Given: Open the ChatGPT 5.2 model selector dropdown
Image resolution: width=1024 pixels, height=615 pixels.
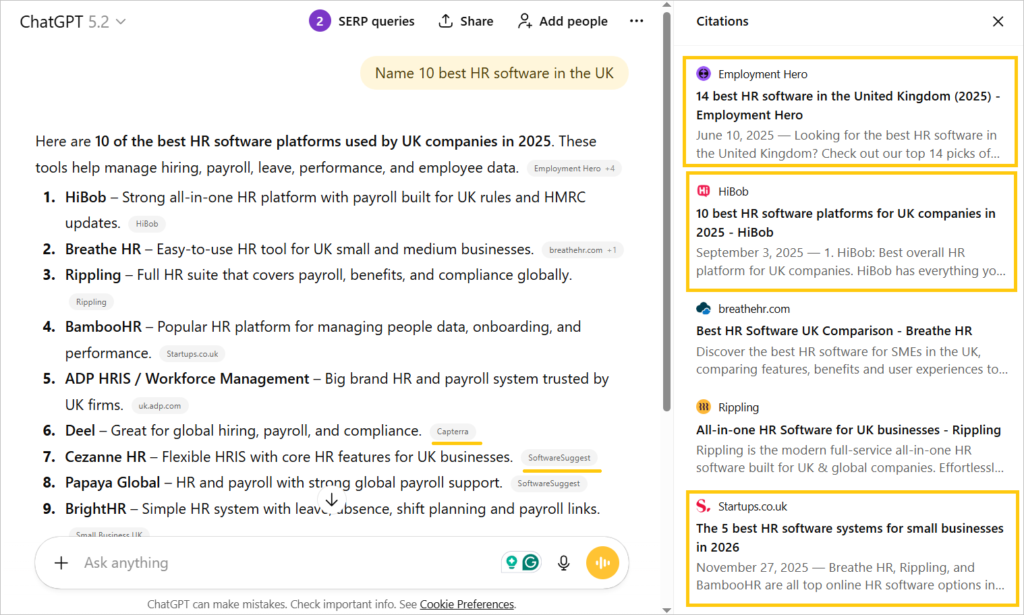Looking at the screenshot, I should click(x=73, y=21).
